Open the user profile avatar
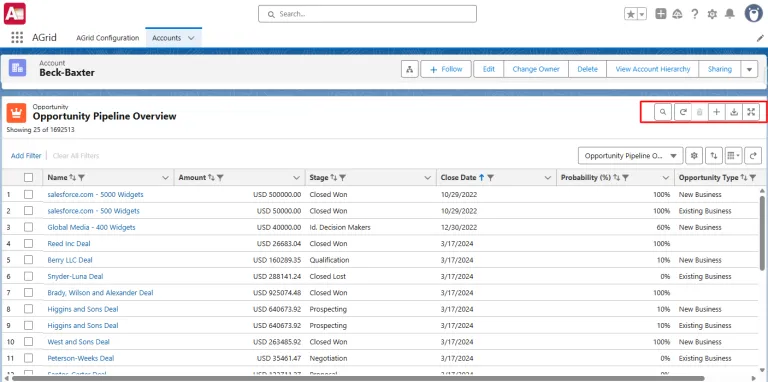This screenshot has width=768, height=382. [x=754, y=13]
